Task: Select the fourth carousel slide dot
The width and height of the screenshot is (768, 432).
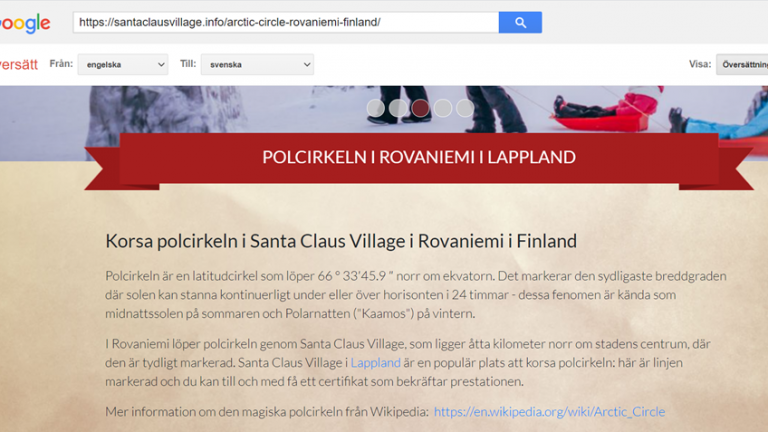Action: pyautogui.click(x=443, y=108)
